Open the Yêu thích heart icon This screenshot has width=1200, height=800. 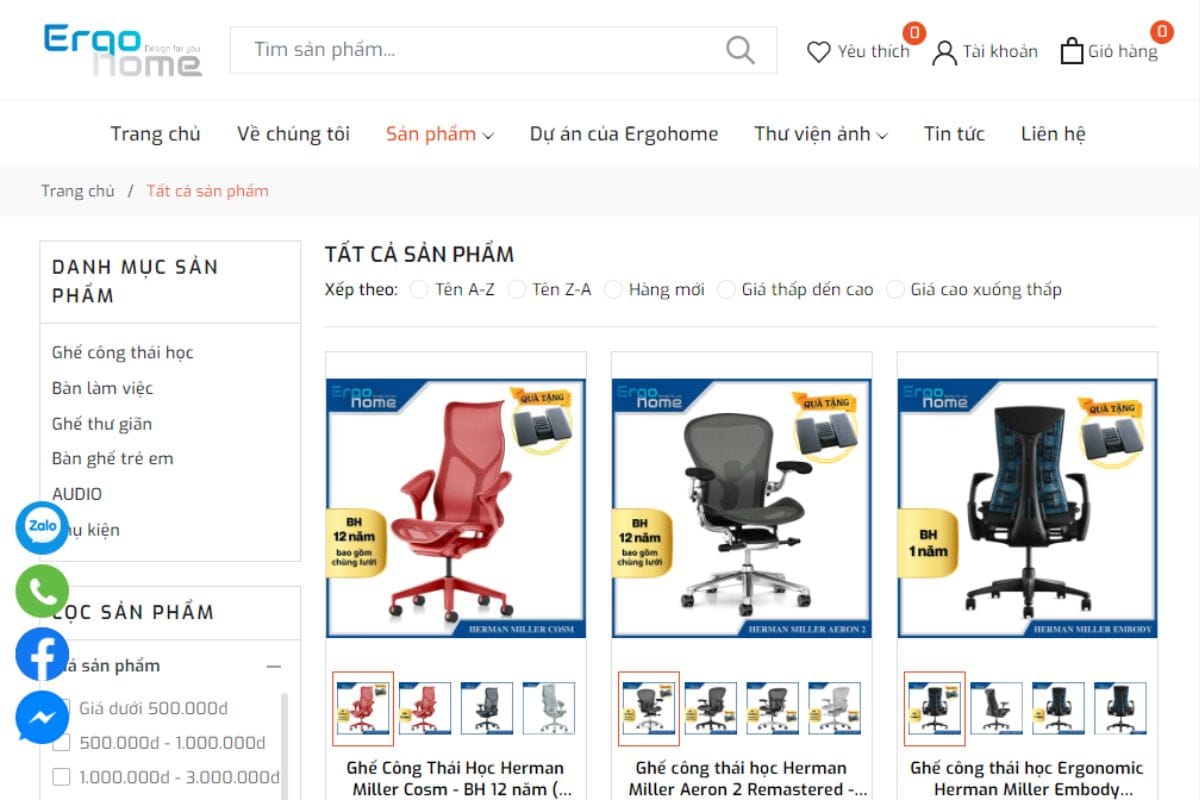[819, 51]
